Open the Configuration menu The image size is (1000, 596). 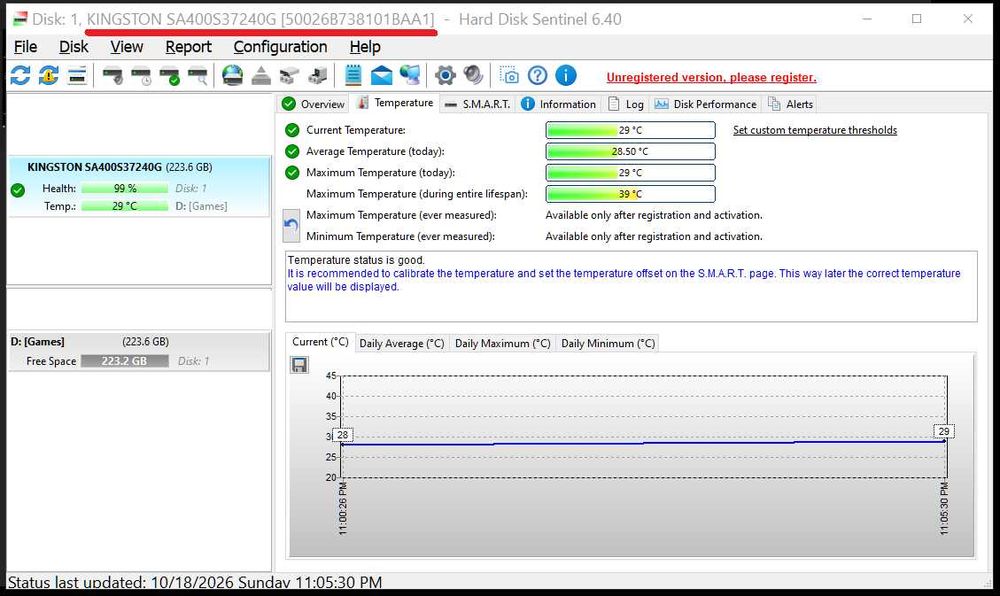280,47
